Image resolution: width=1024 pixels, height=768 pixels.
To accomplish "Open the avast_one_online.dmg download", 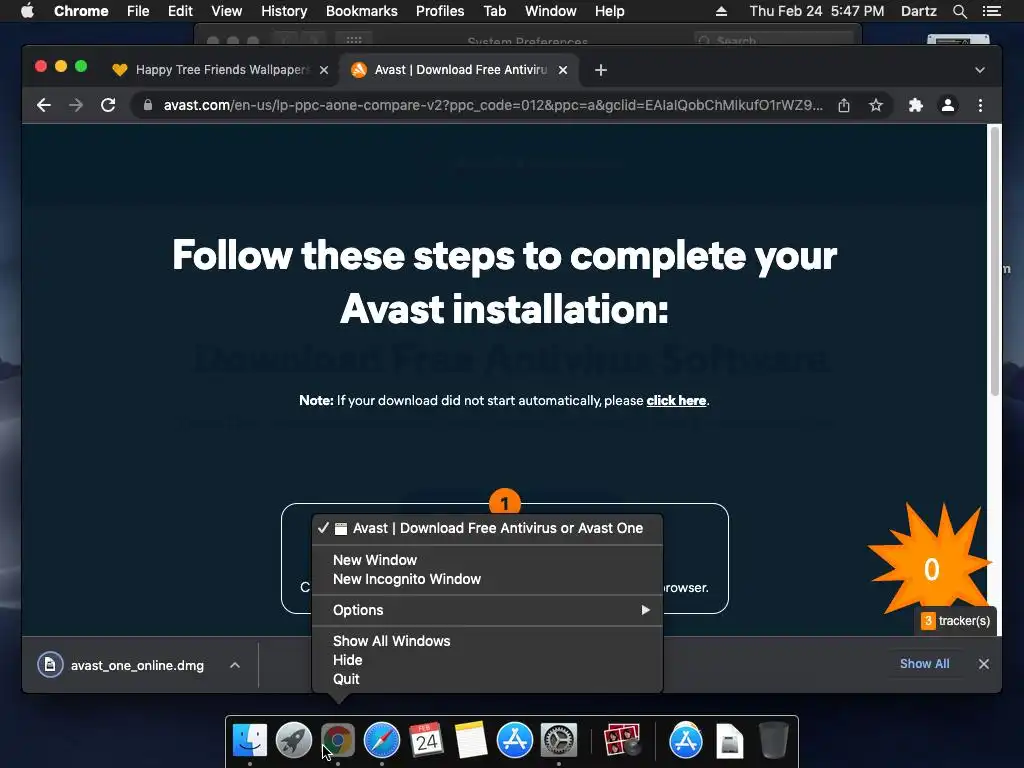I will [137, 665].
